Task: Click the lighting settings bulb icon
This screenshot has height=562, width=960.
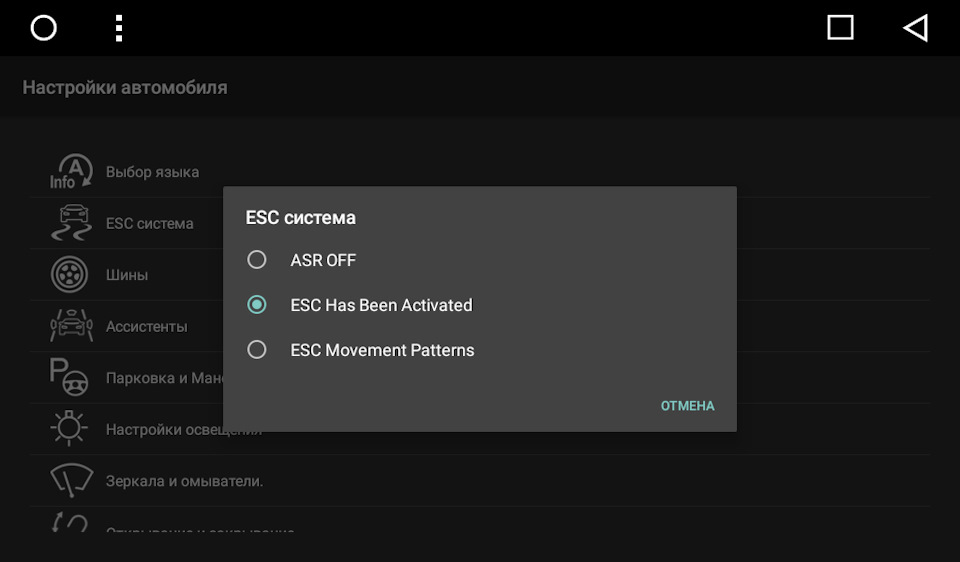Action: click(x=69, y=427)
